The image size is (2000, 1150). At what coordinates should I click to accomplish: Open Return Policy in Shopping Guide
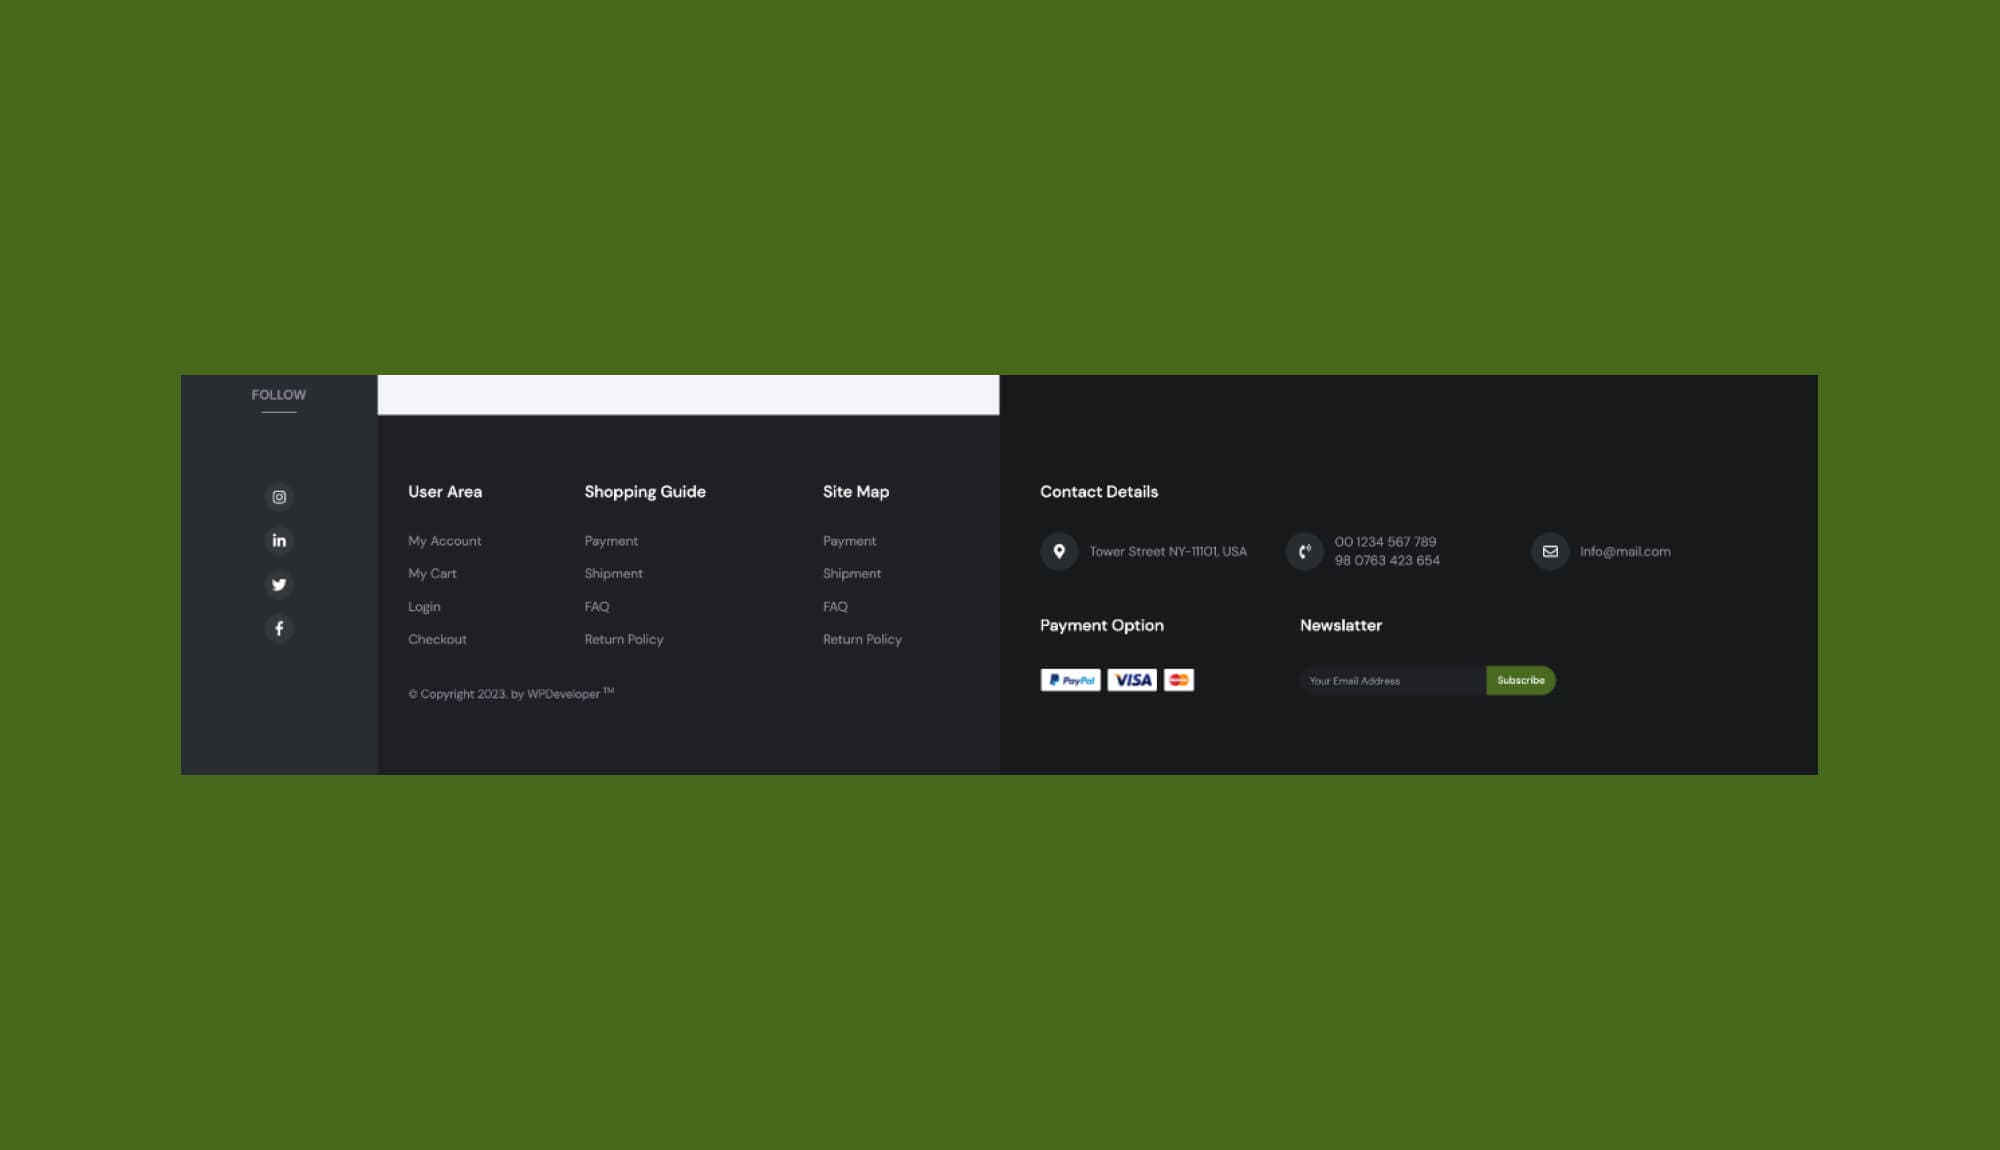point(623,639)
